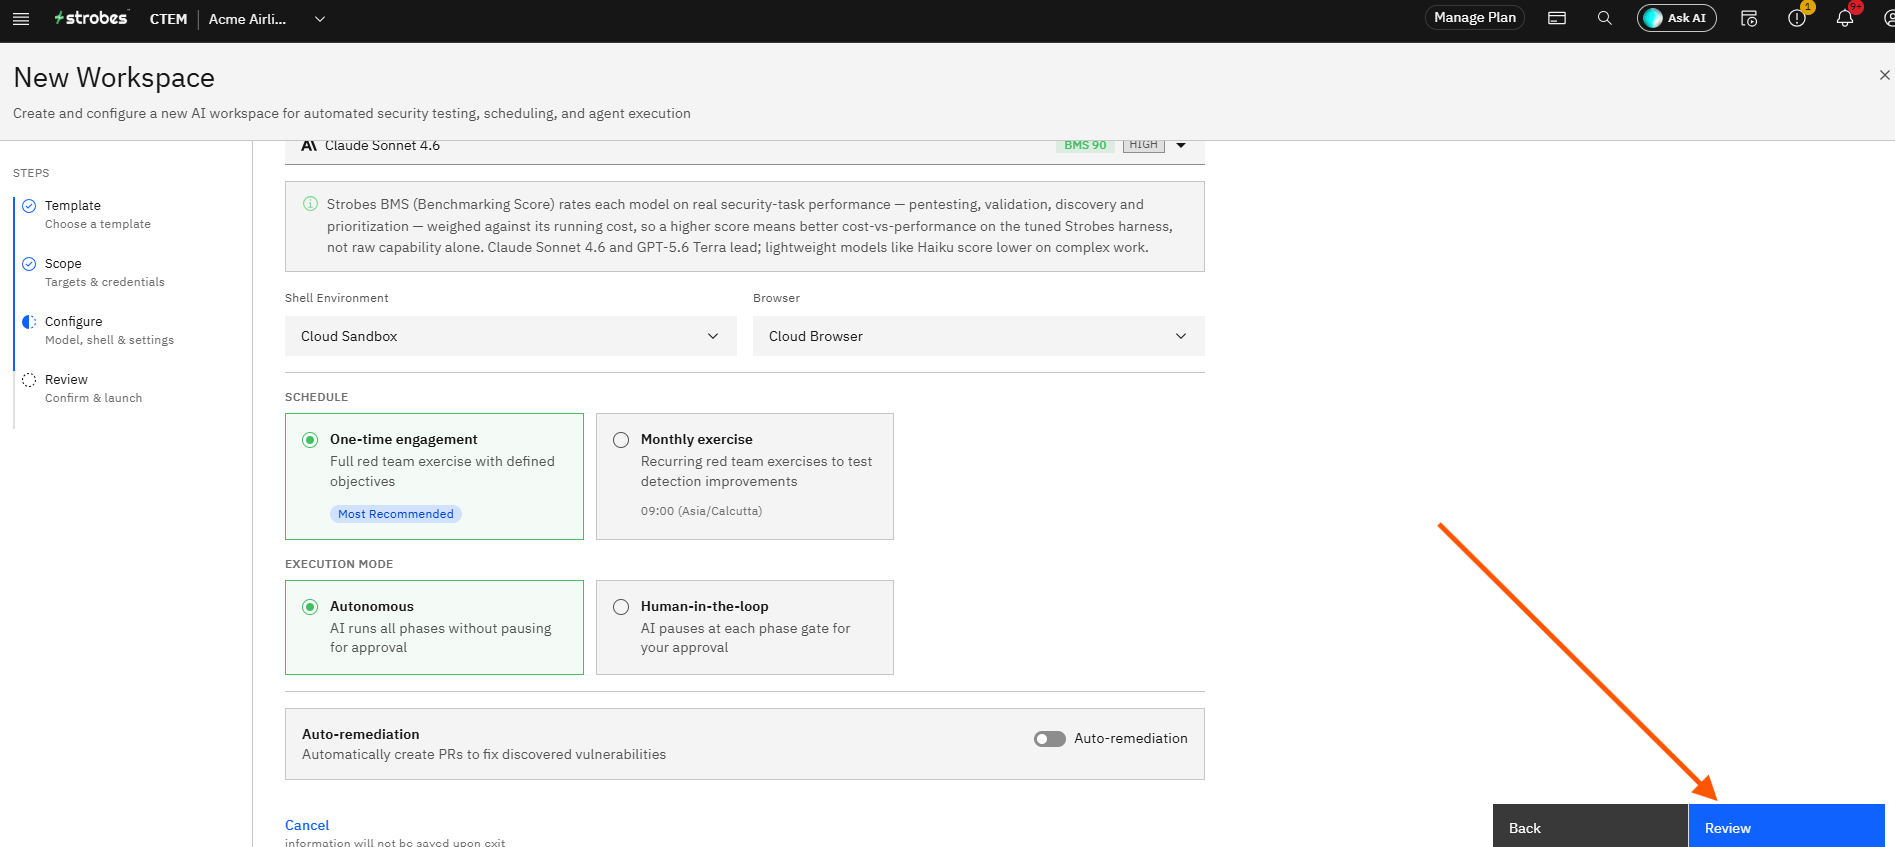
Task: Open the scheduled runs calendar icon
Action: (x=1749, y=18)
